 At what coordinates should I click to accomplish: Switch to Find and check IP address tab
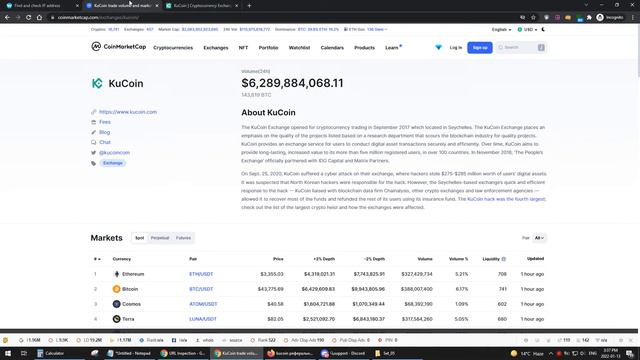click(x=42, y=6)
